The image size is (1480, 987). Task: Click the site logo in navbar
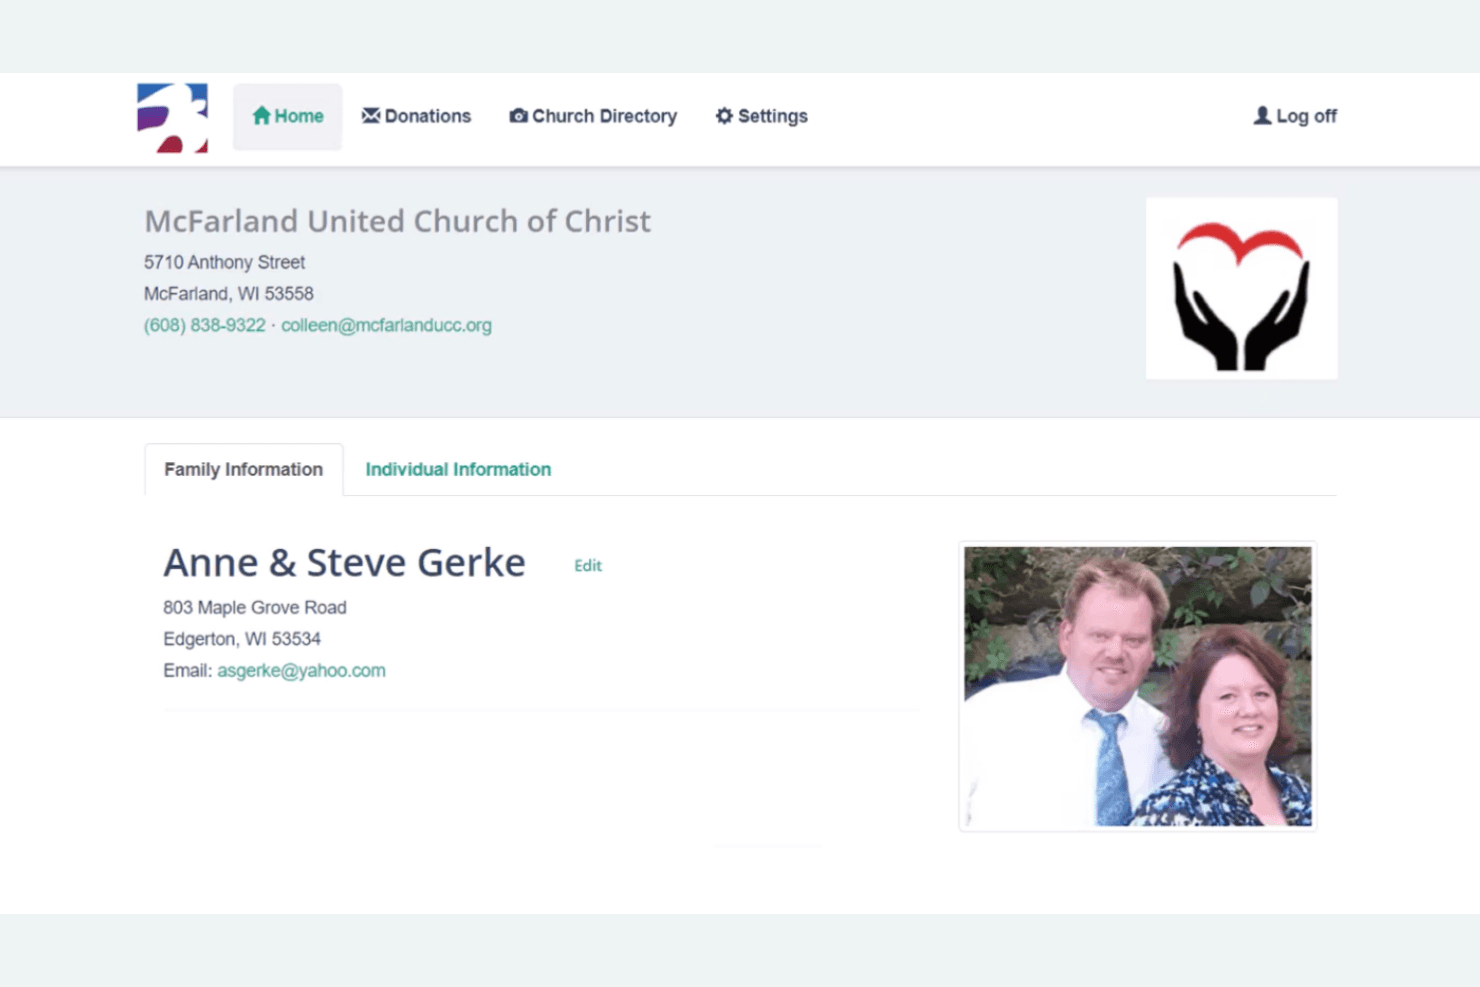click(x=172, y=118)
